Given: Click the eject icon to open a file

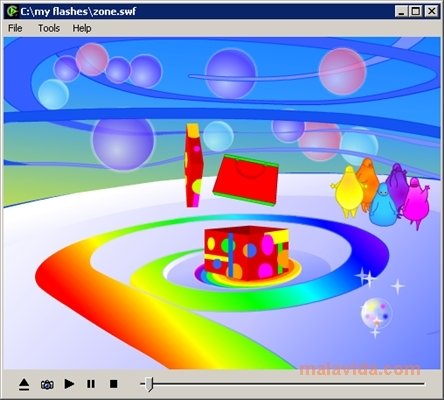Looking at the screenshot, I should (24, 384).
